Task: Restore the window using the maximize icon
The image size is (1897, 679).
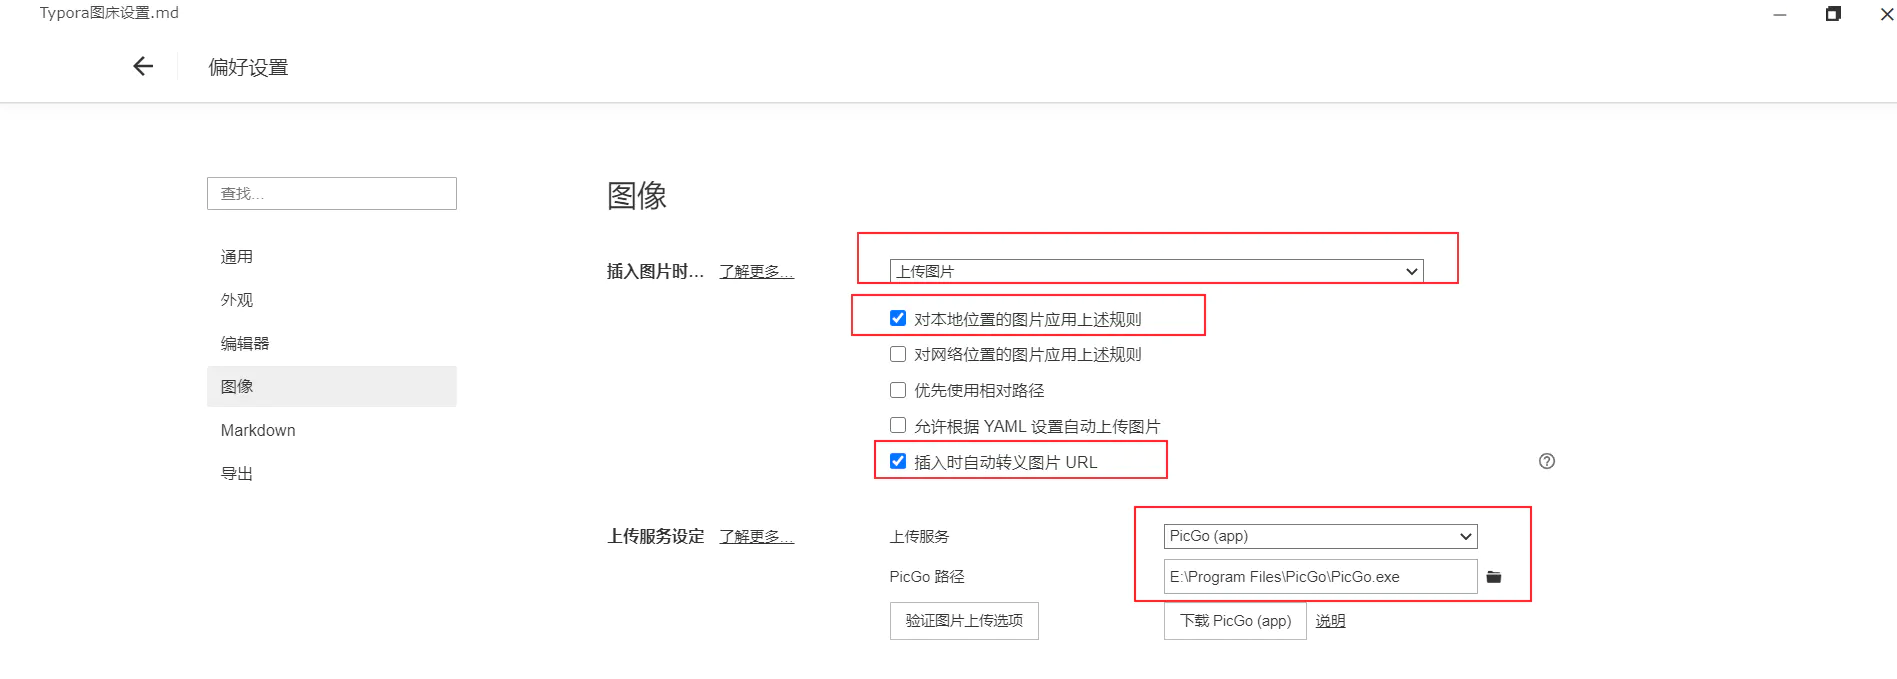Action: (1833, 14)
